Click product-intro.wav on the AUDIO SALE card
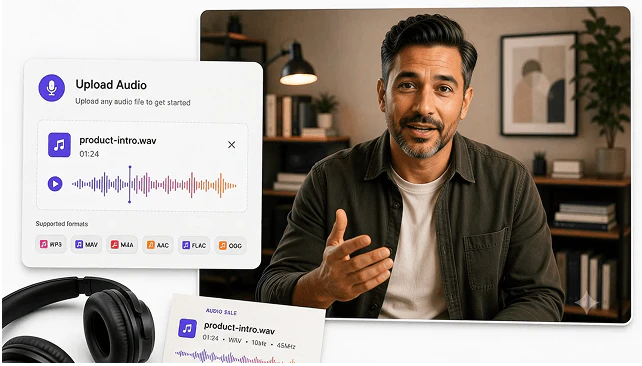This screenshot has height=366, width=642. coord(240,328)
